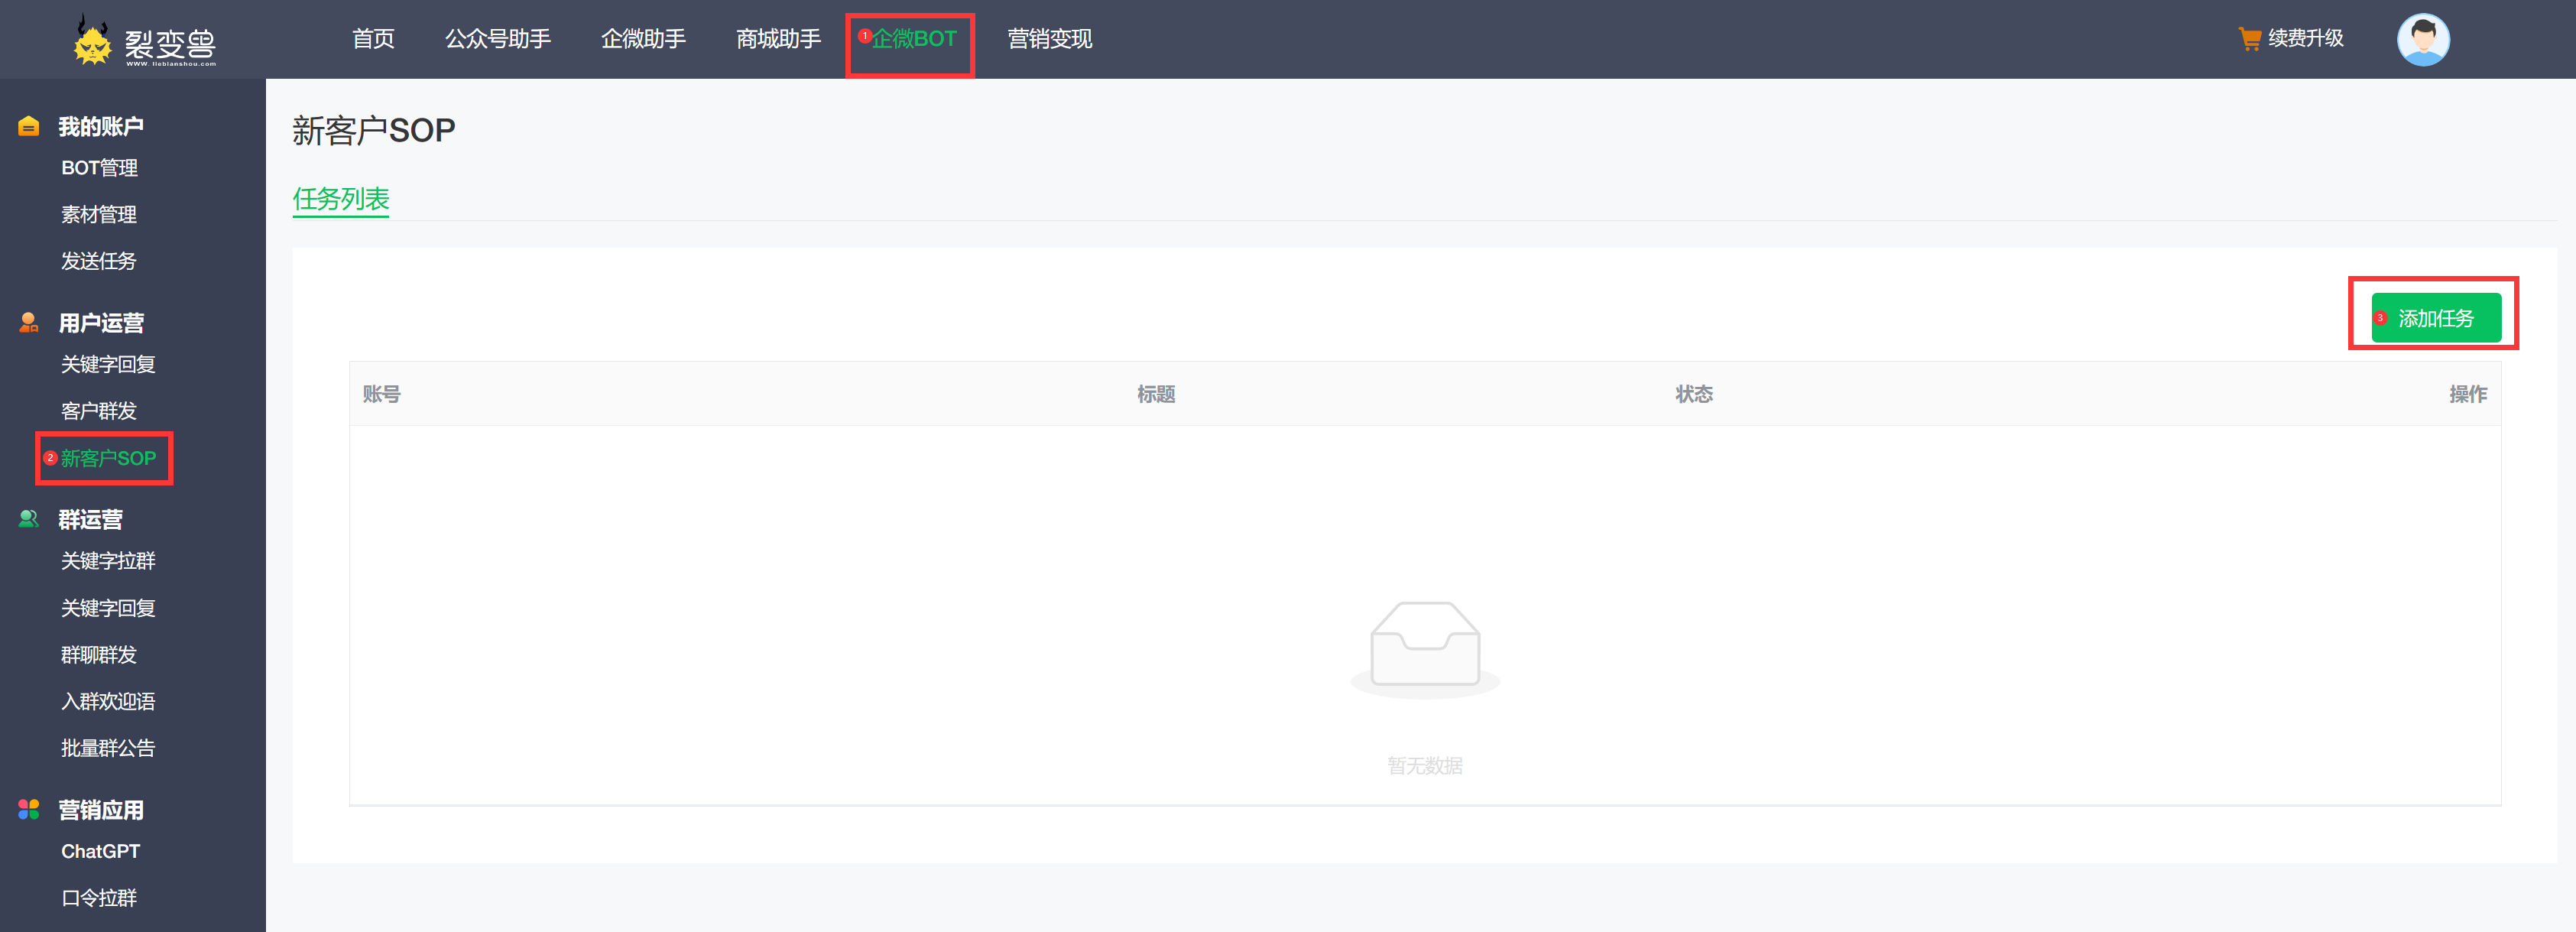
Task: Open the ChatGPT marketing application
Action: (99, 850)
